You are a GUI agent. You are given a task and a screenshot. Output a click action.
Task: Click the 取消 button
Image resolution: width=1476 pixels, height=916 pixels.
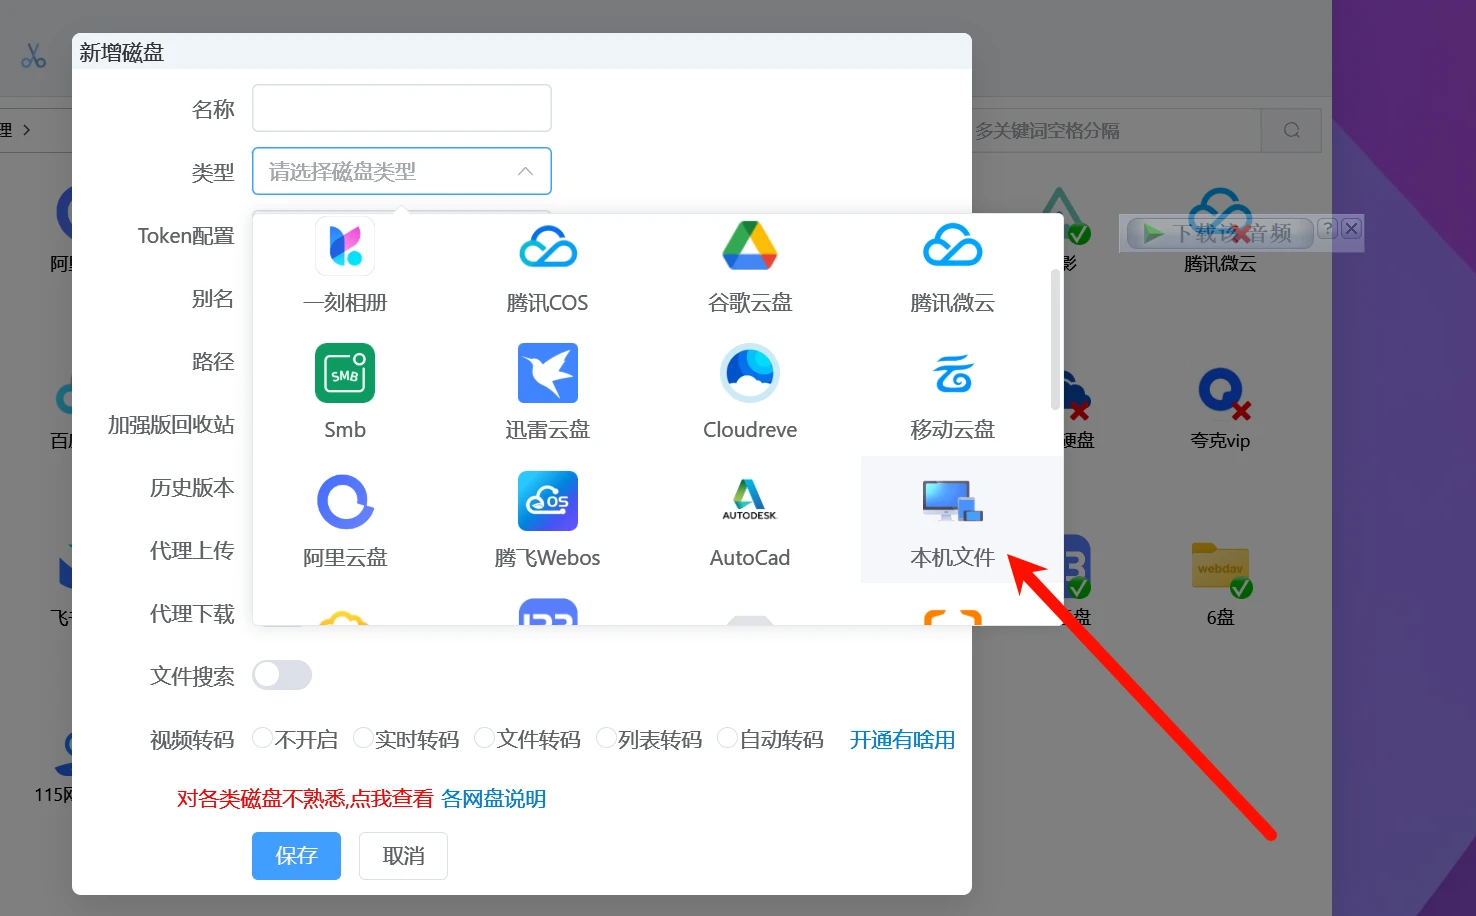pyautogui.click(x=403, y=856)
